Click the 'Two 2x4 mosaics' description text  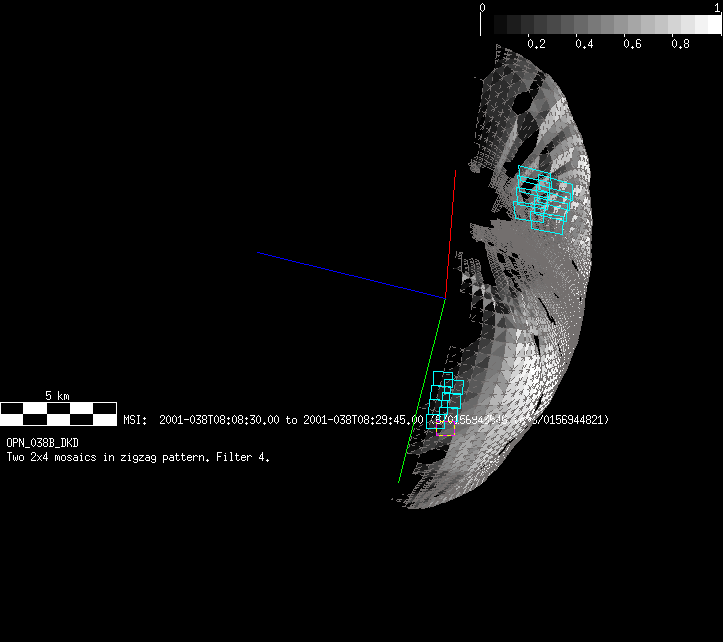tap(138, 457)
